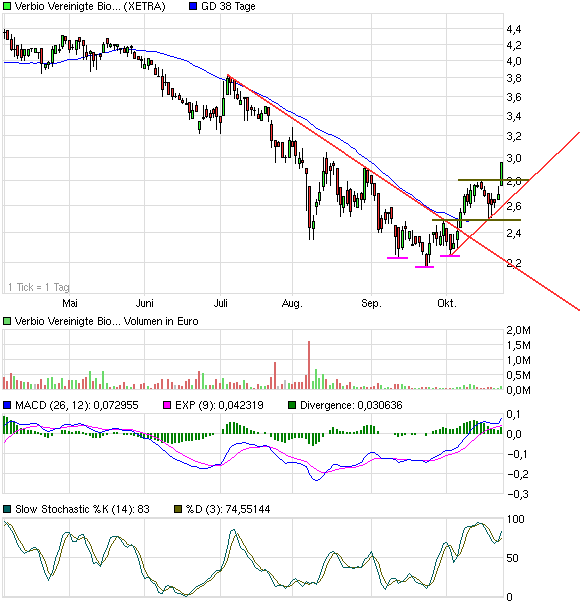Click the '4,2' price axis value
Screen dimensions: 580x606
(x=514, y=45)
